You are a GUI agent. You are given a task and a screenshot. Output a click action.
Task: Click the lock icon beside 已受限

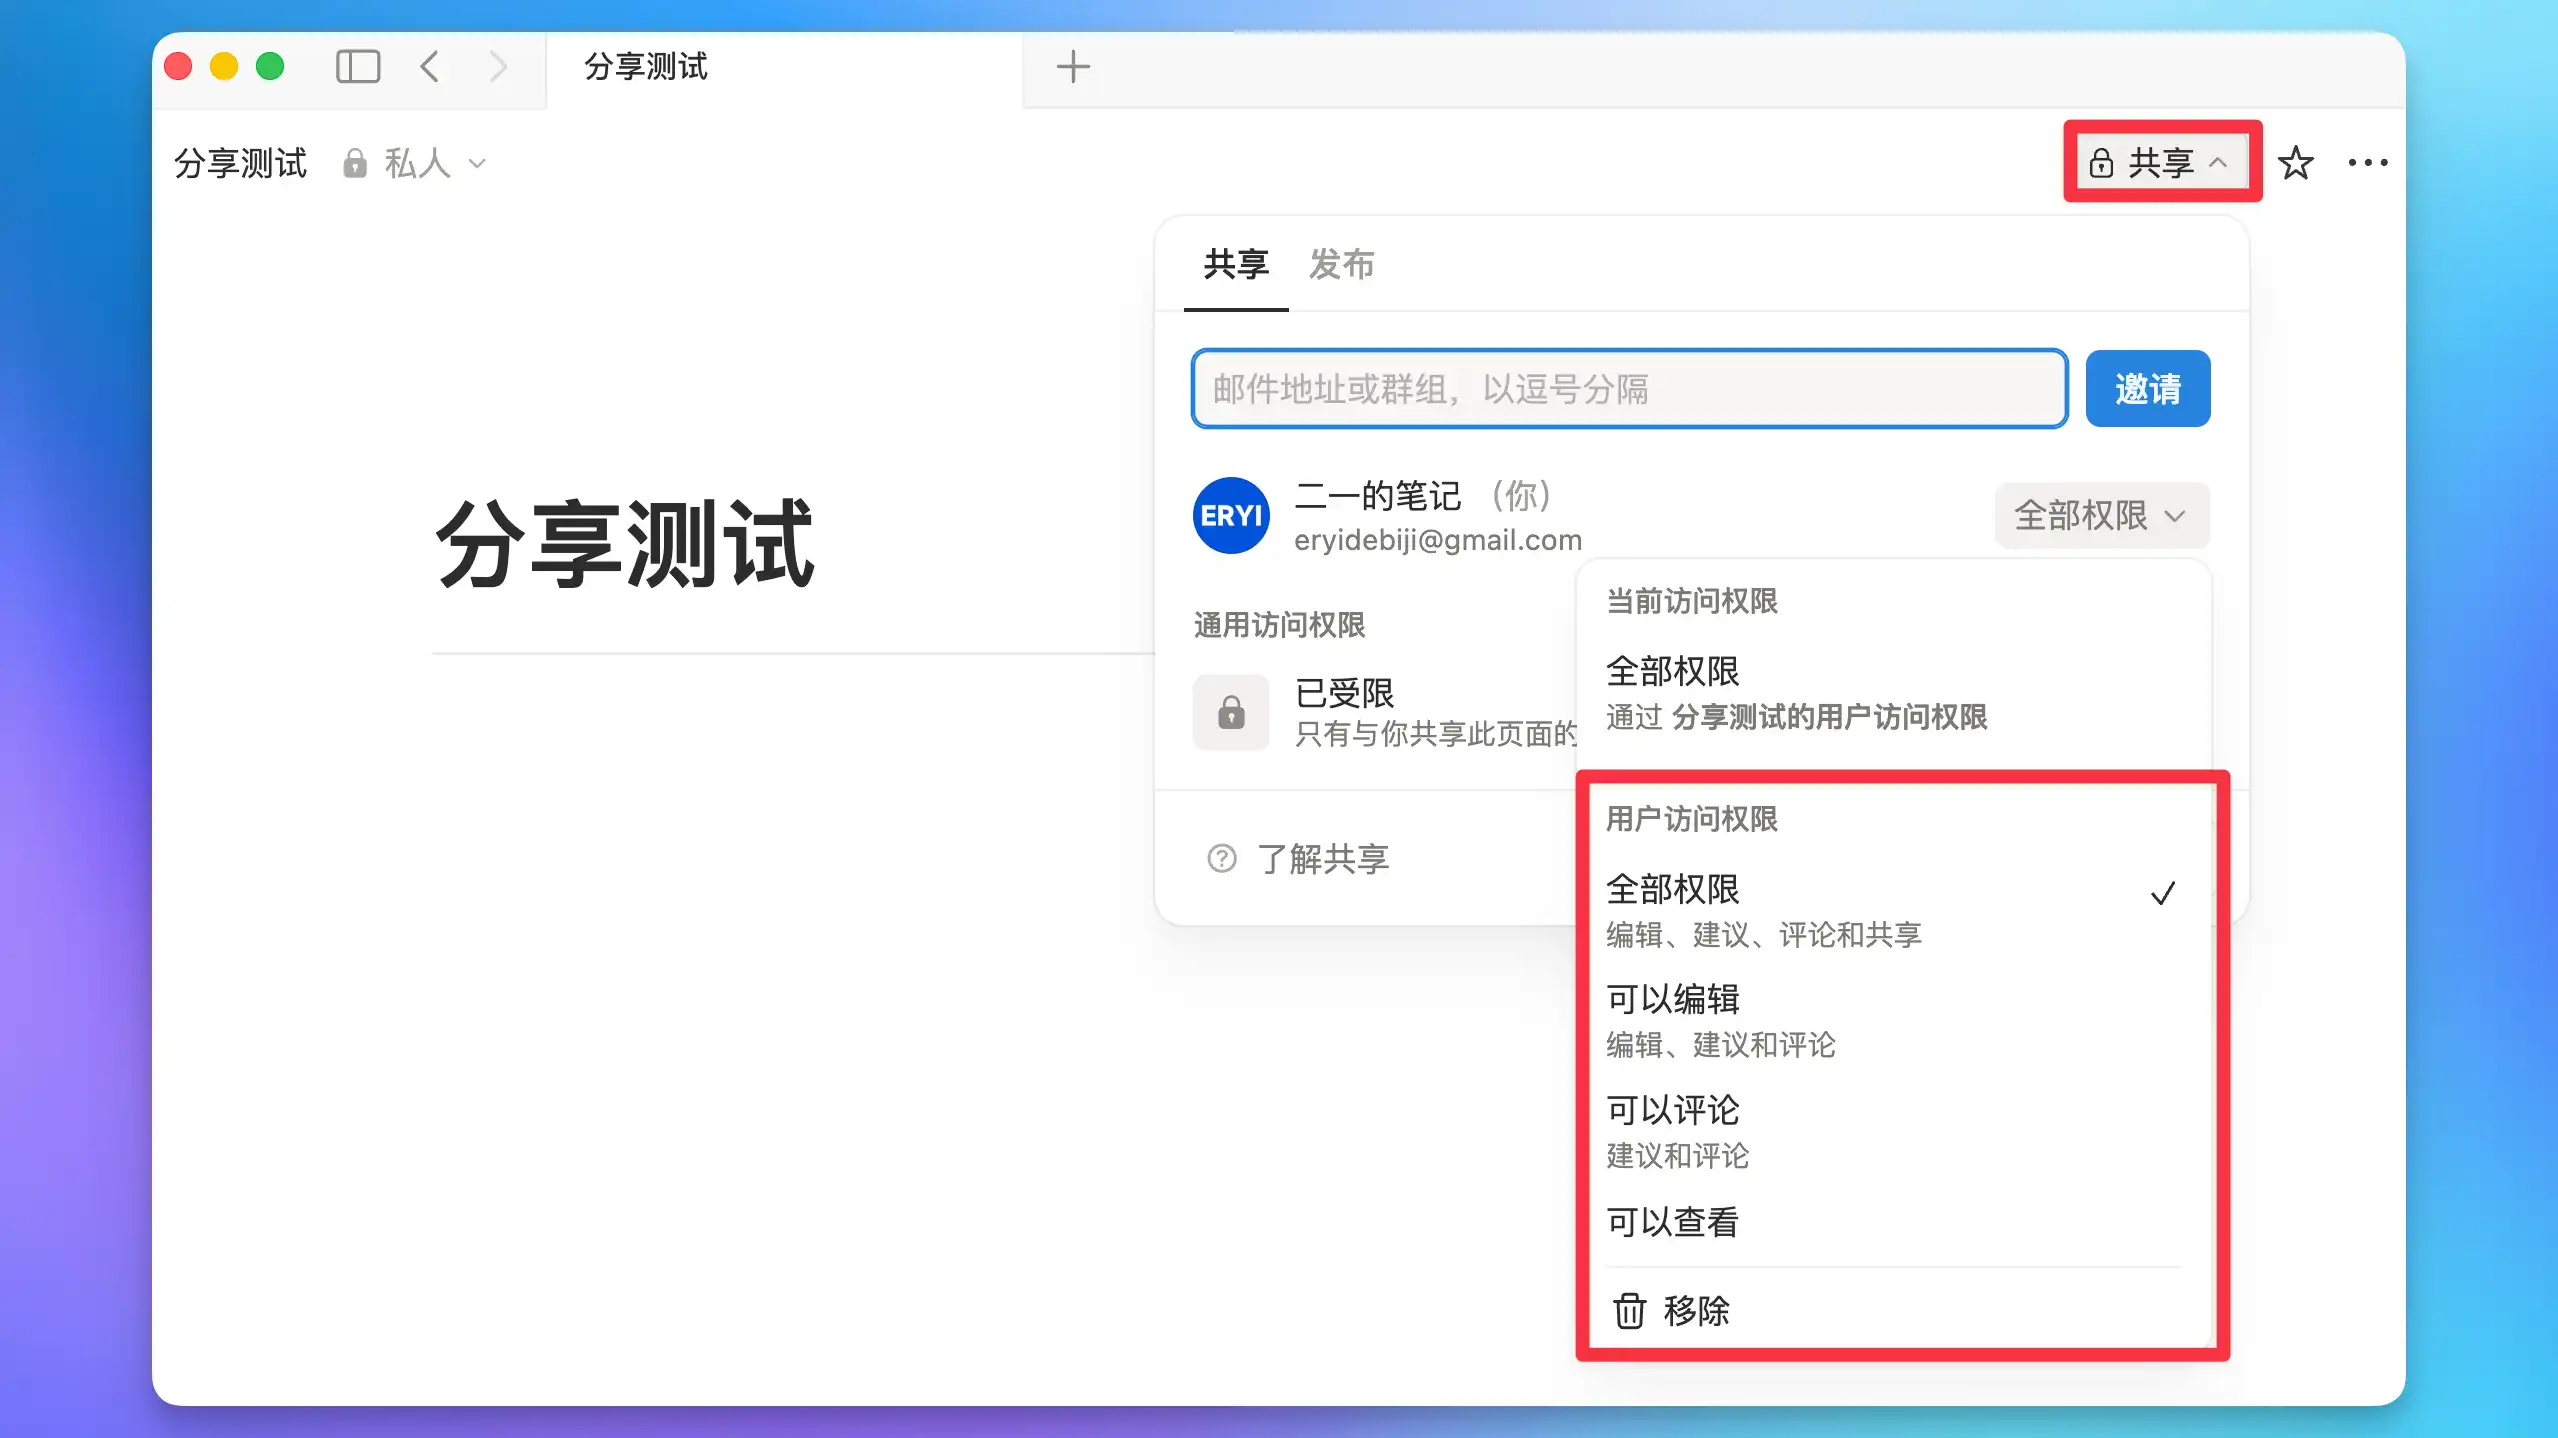click(x=1231, y=712)
